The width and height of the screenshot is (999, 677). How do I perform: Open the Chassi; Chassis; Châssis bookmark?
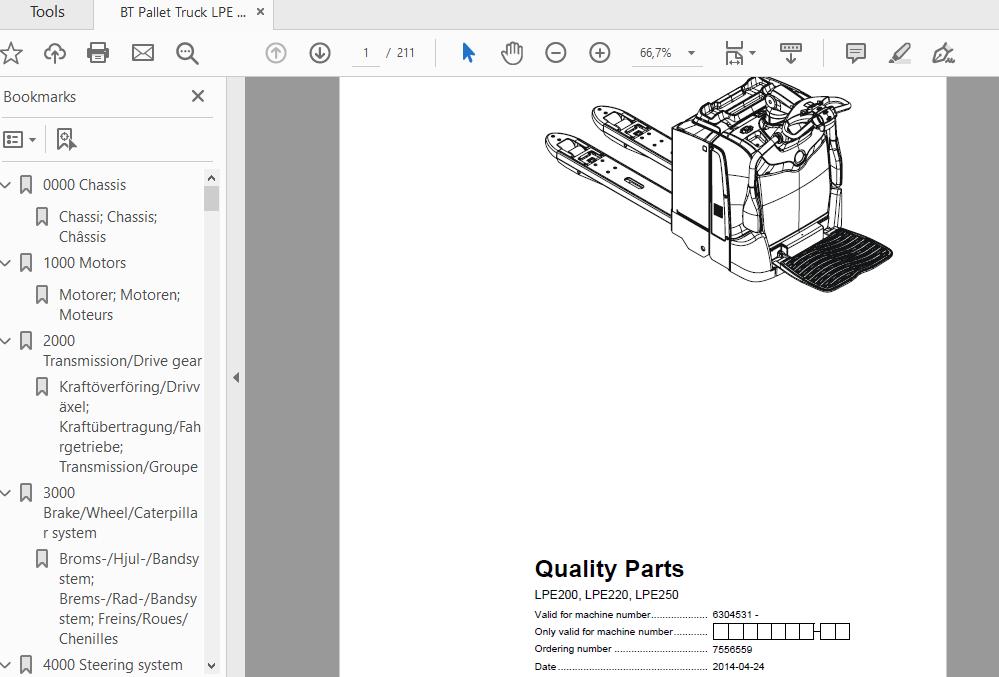pos(108,227)
